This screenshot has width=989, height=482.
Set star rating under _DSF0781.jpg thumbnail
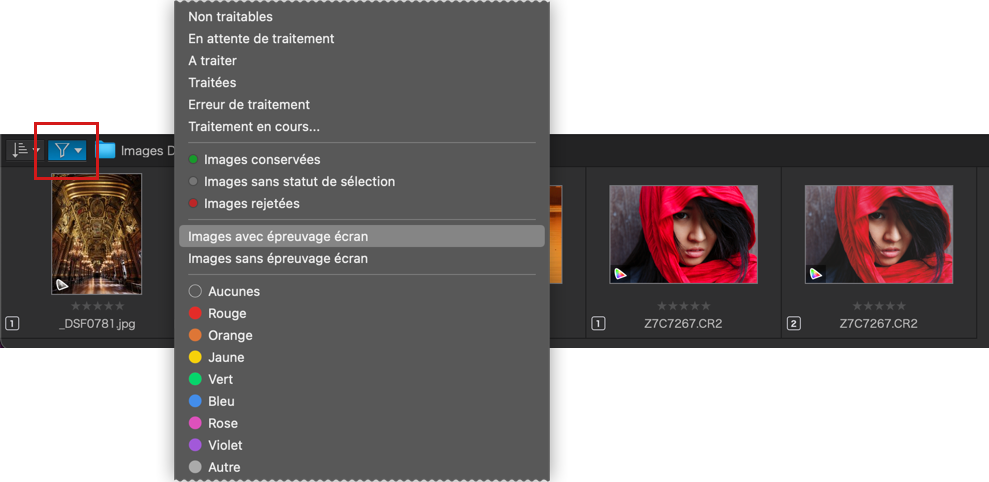[97, 306]
